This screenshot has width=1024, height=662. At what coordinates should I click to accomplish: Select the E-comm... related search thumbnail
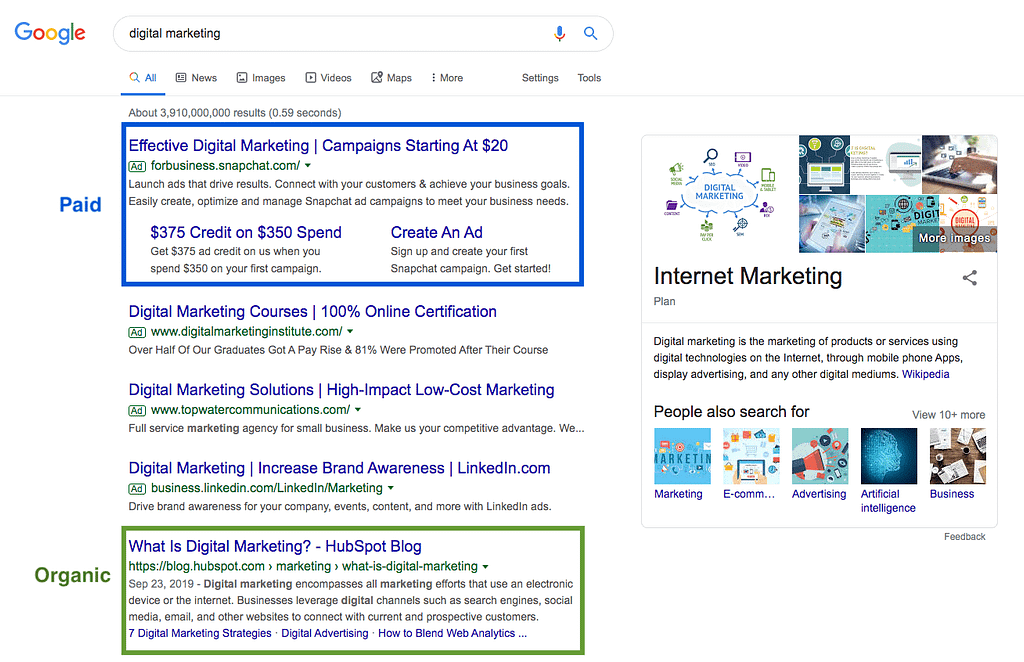point(751,456)
